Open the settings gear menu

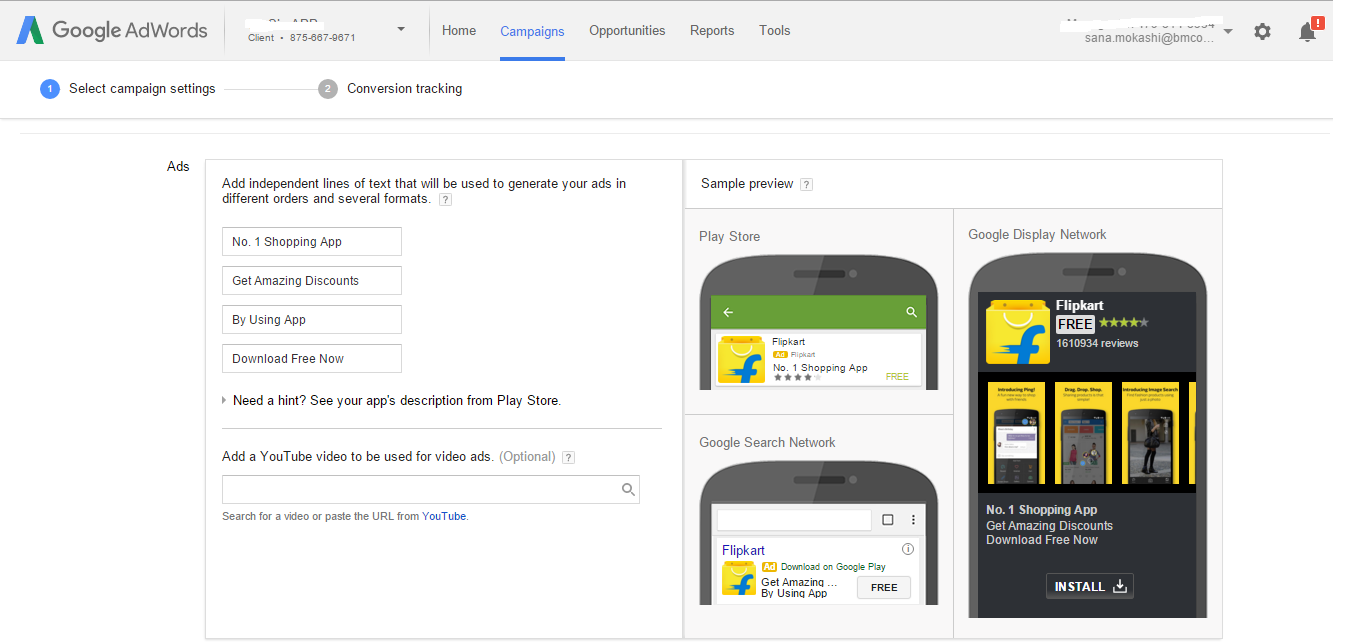[1262, 31]
